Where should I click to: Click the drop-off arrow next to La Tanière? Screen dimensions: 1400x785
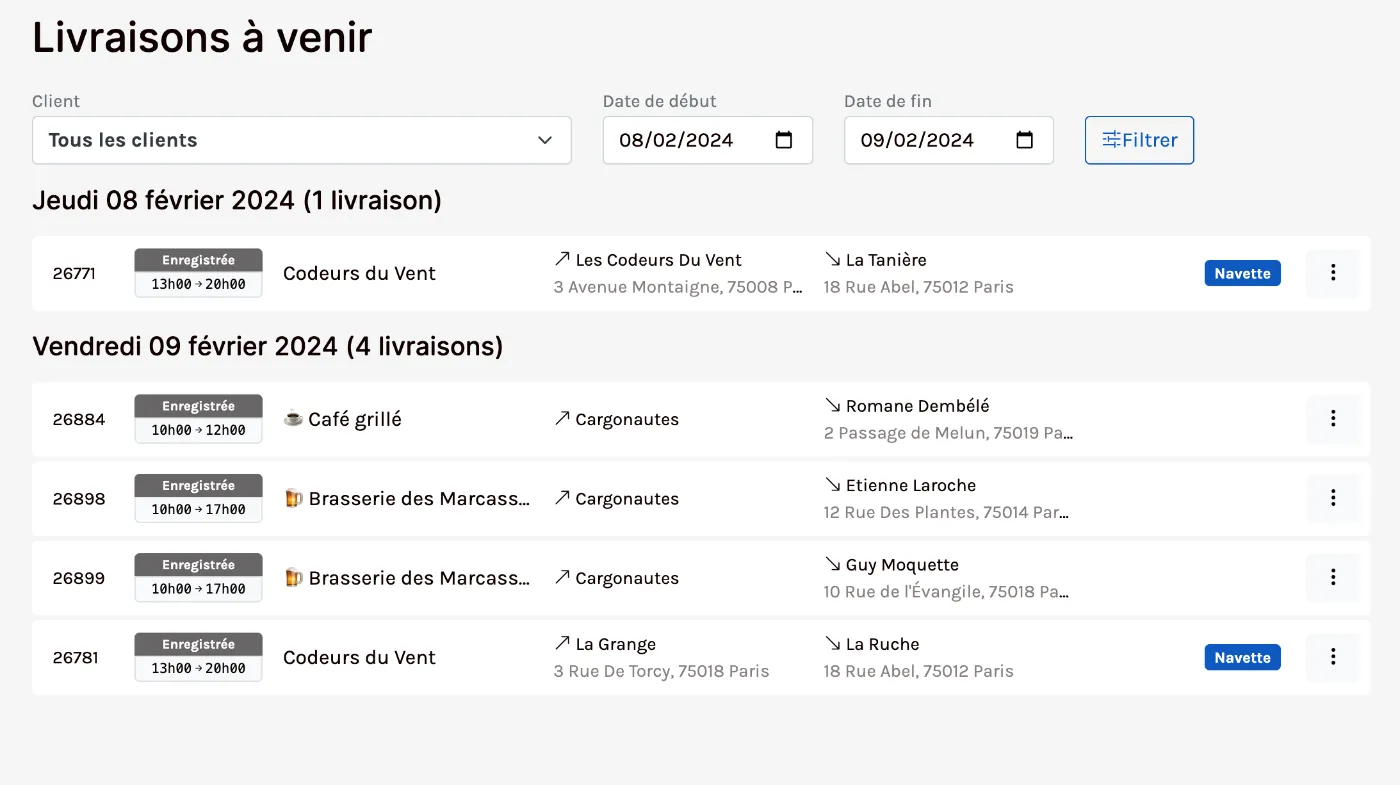(832, 259)
